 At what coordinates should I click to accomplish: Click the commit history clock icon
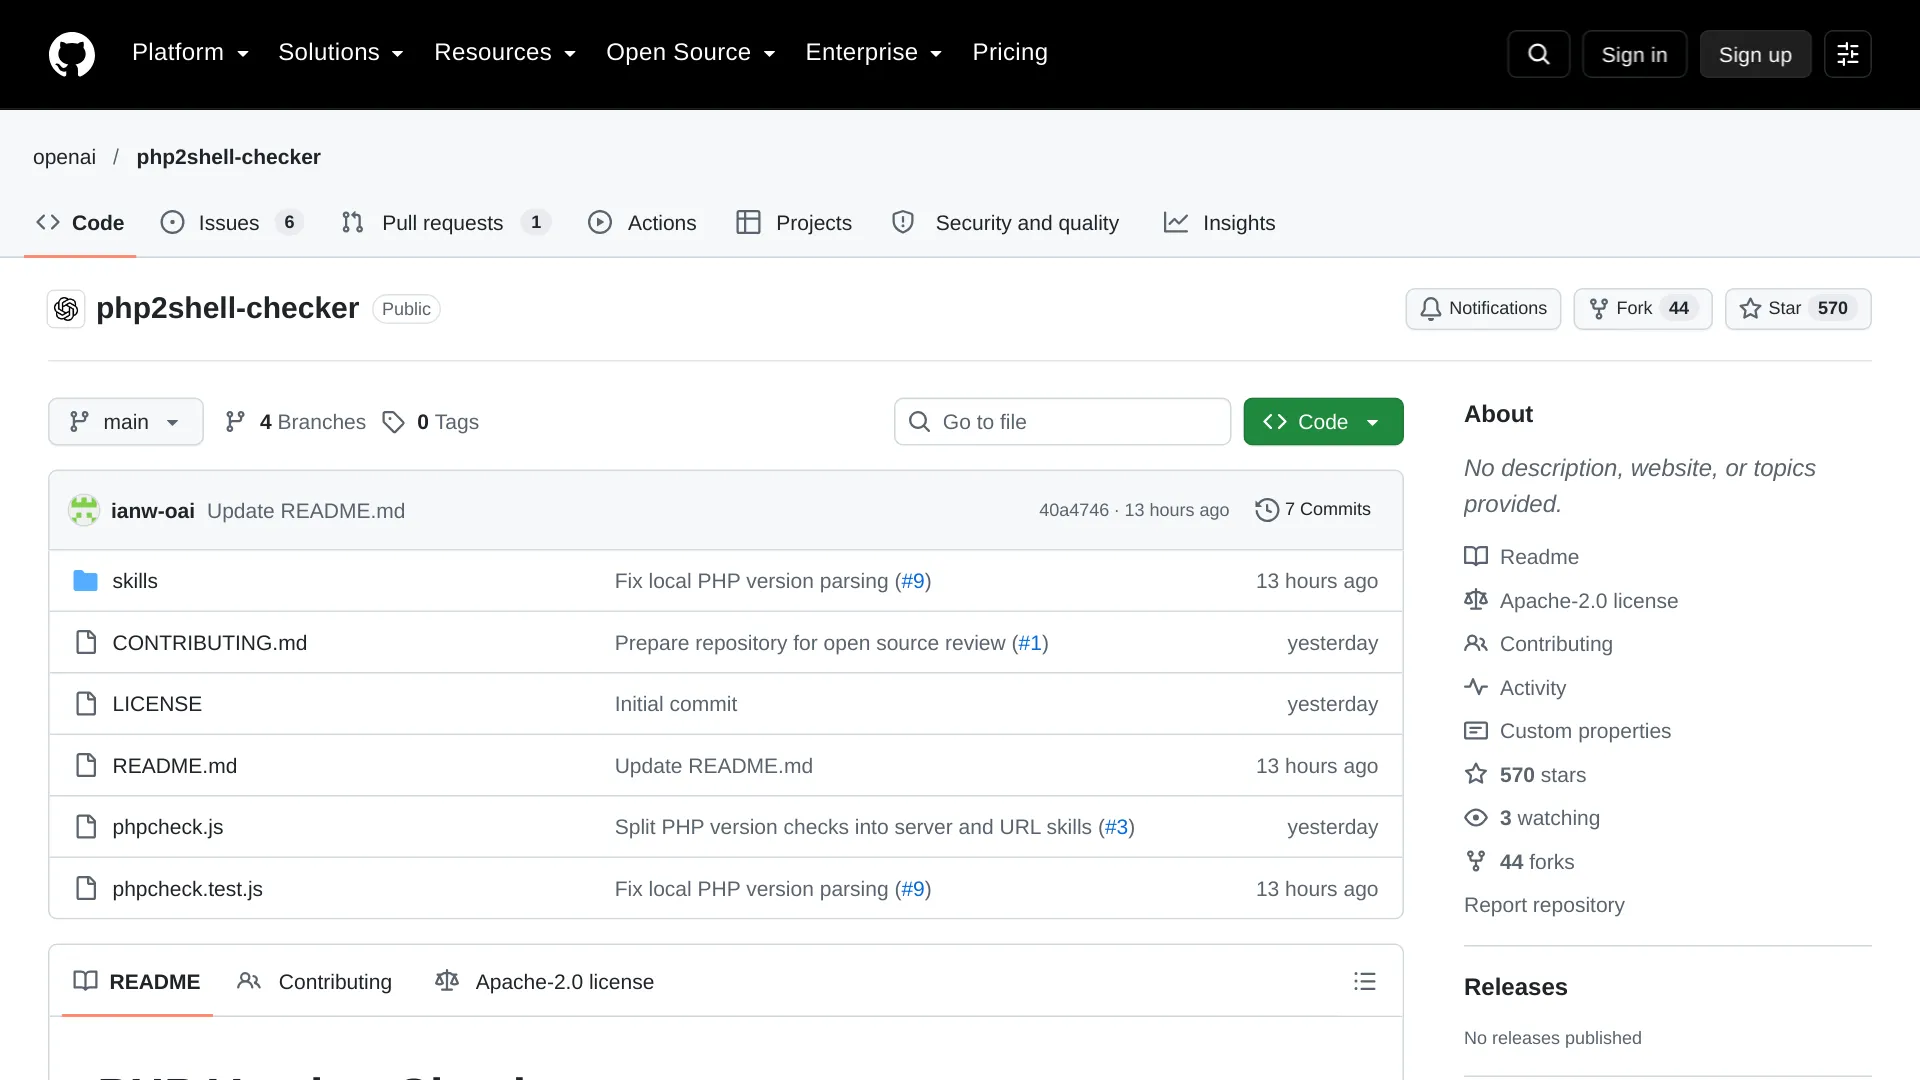point(1267,510)
